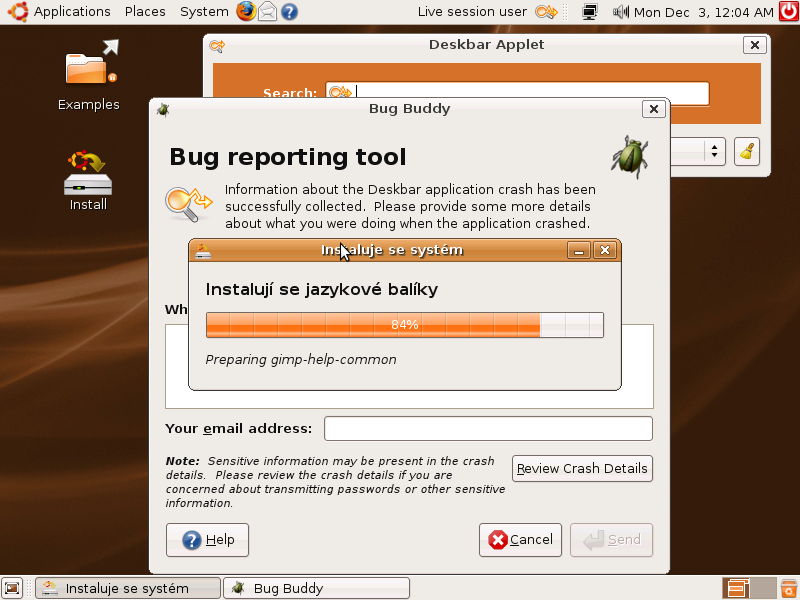800x600 pixels.
Task: Click the Preparing gimp-help-common status text
Action: [301, 360]
